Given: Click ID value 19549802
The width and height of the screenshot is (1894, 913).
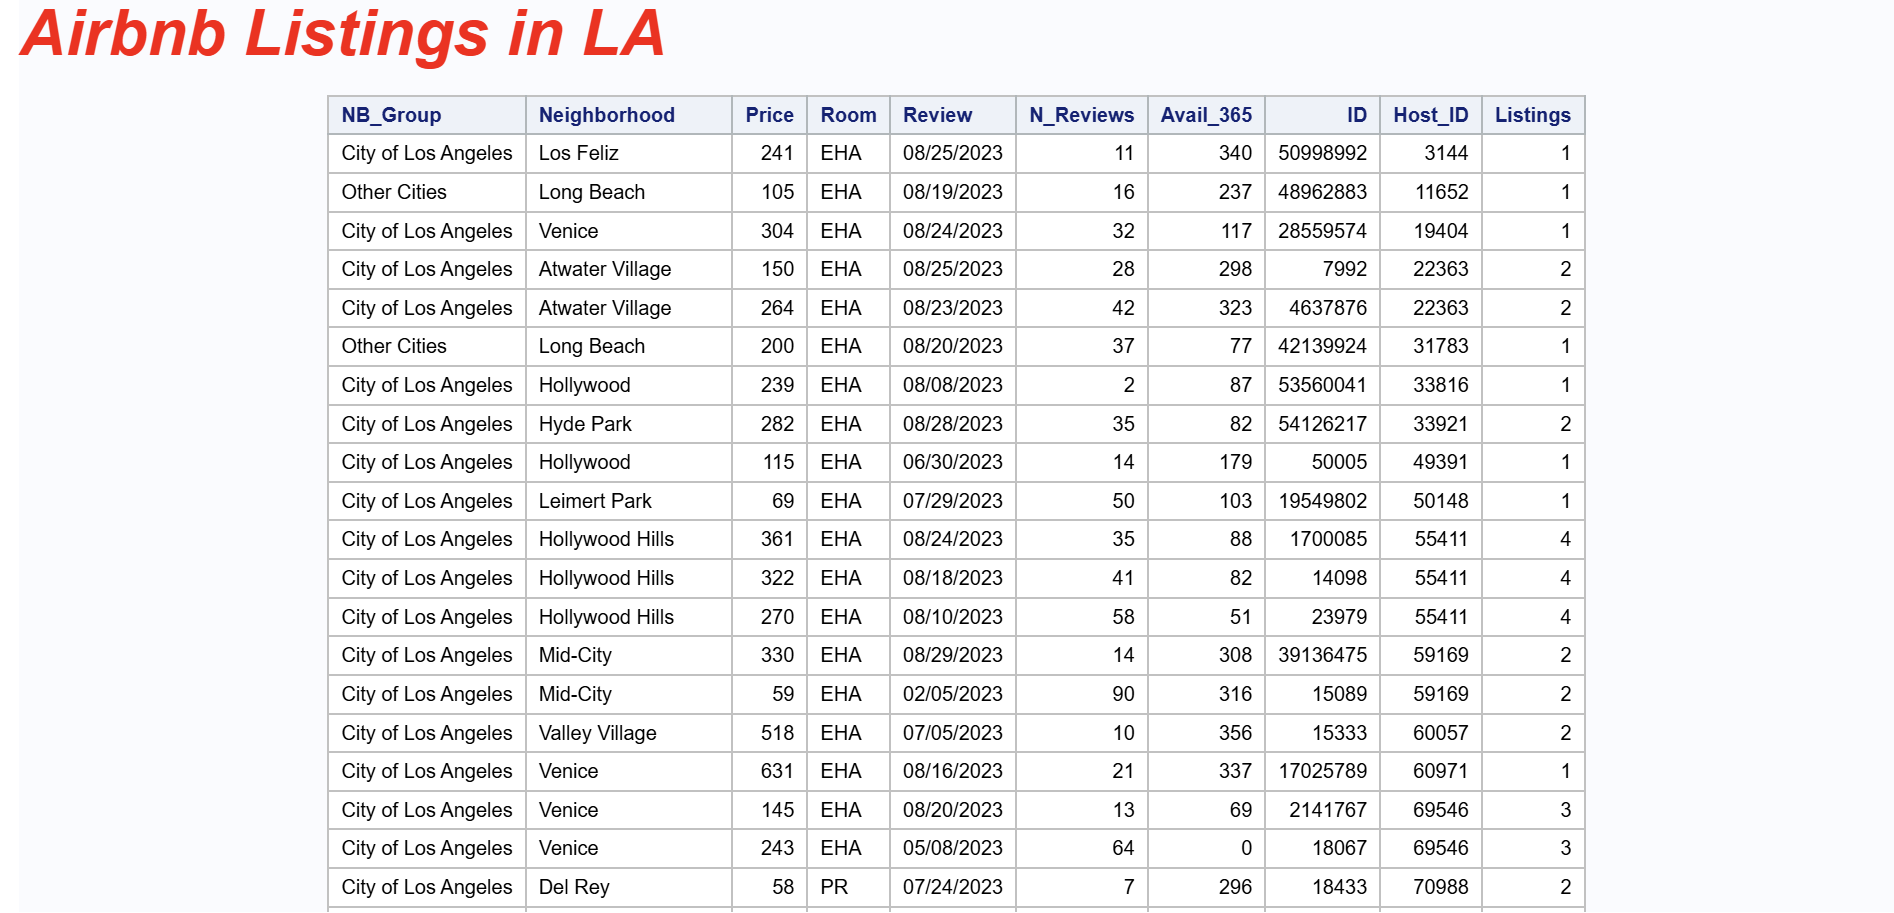Looking at the screenshot, I should coord(1322,501).
